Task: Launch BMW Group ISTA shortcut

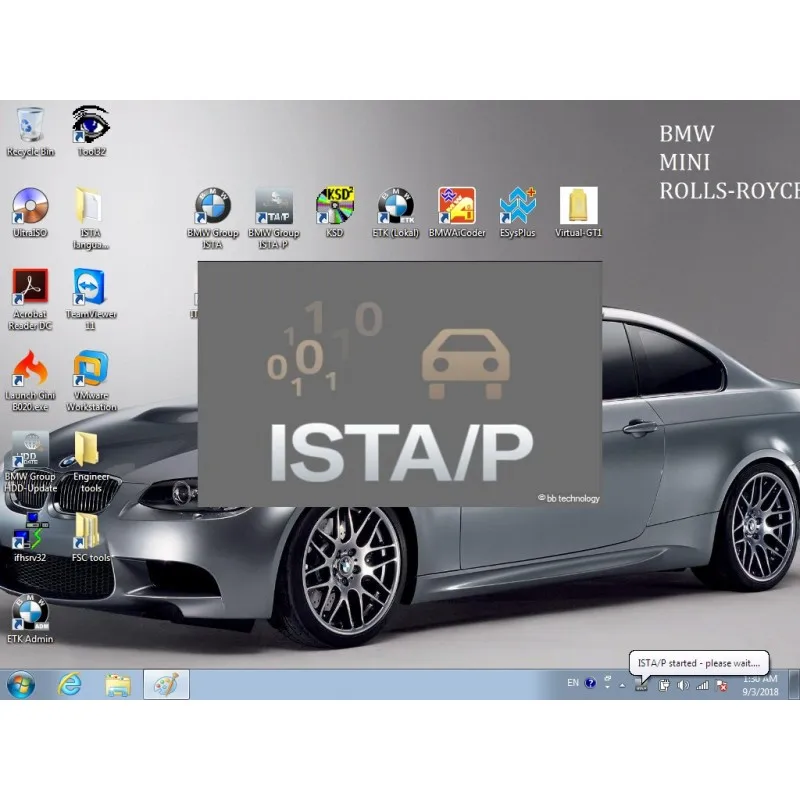Action: [213, 218]
